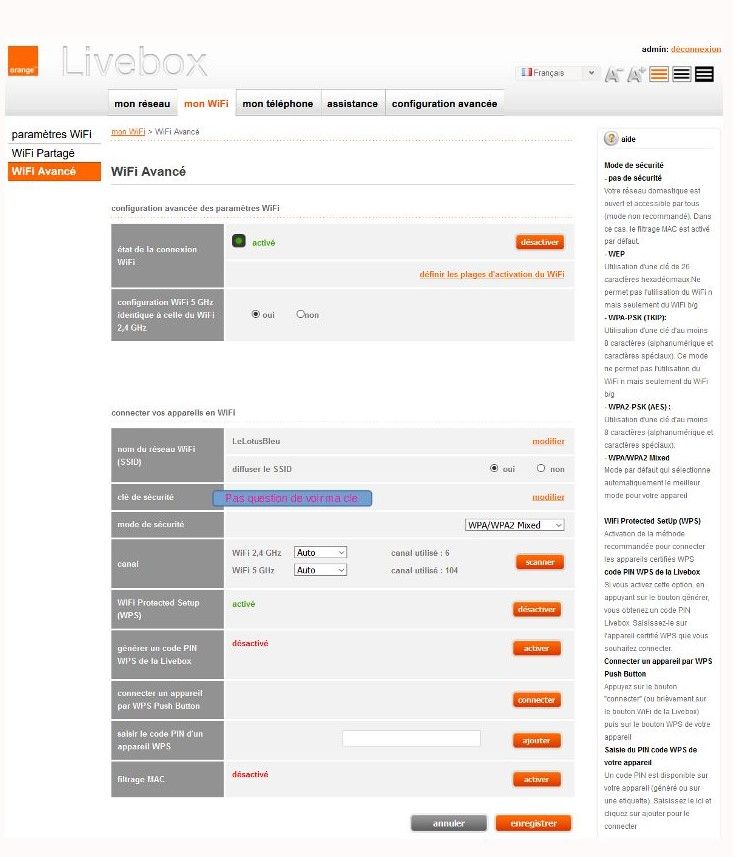Open the mon réseau tab
The width and height of the screenshot is (733, 857).
point(142,103)
